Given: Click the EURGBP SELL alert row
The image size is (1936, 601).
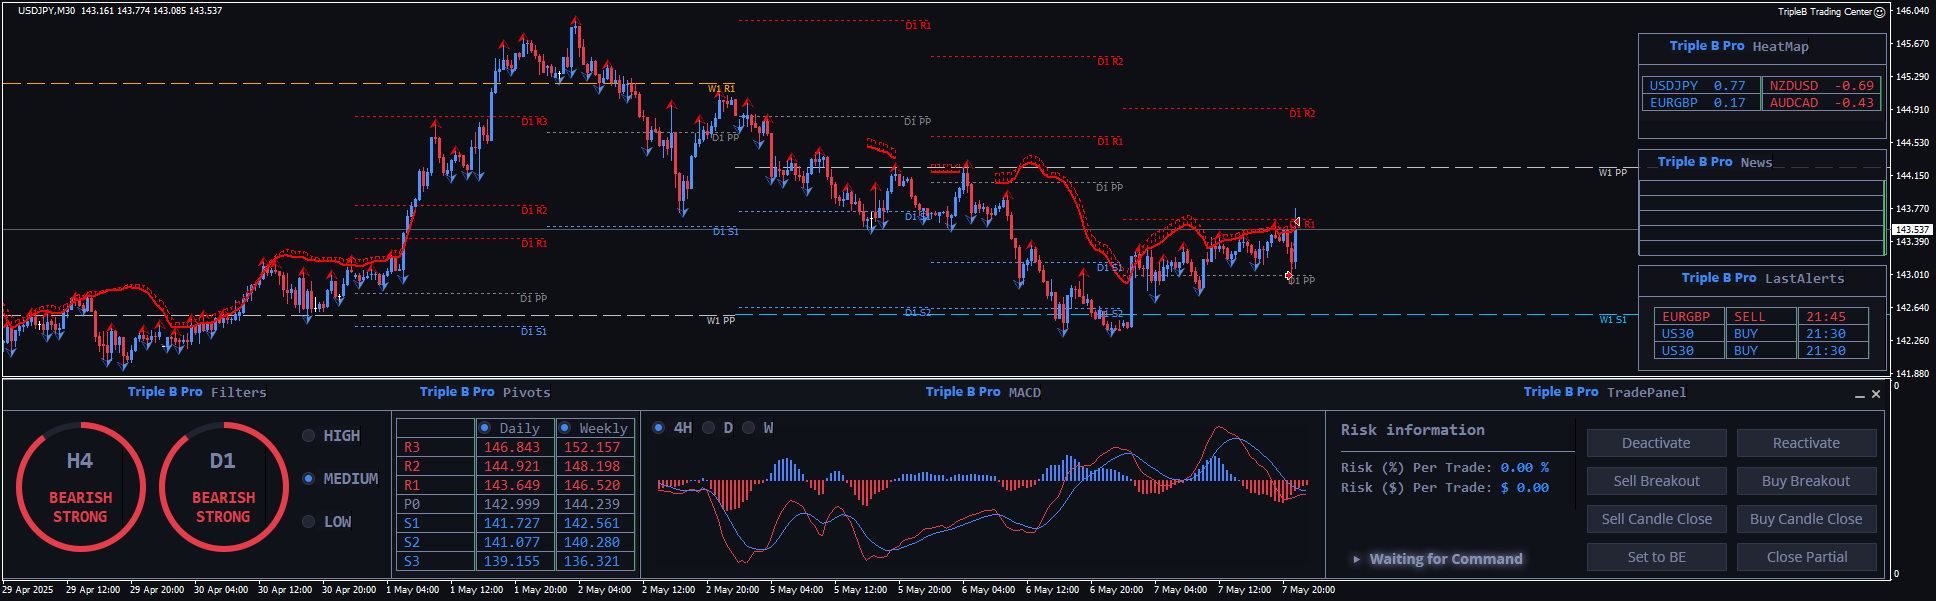Looking at the screenshot, I should tap(1760, 317).
